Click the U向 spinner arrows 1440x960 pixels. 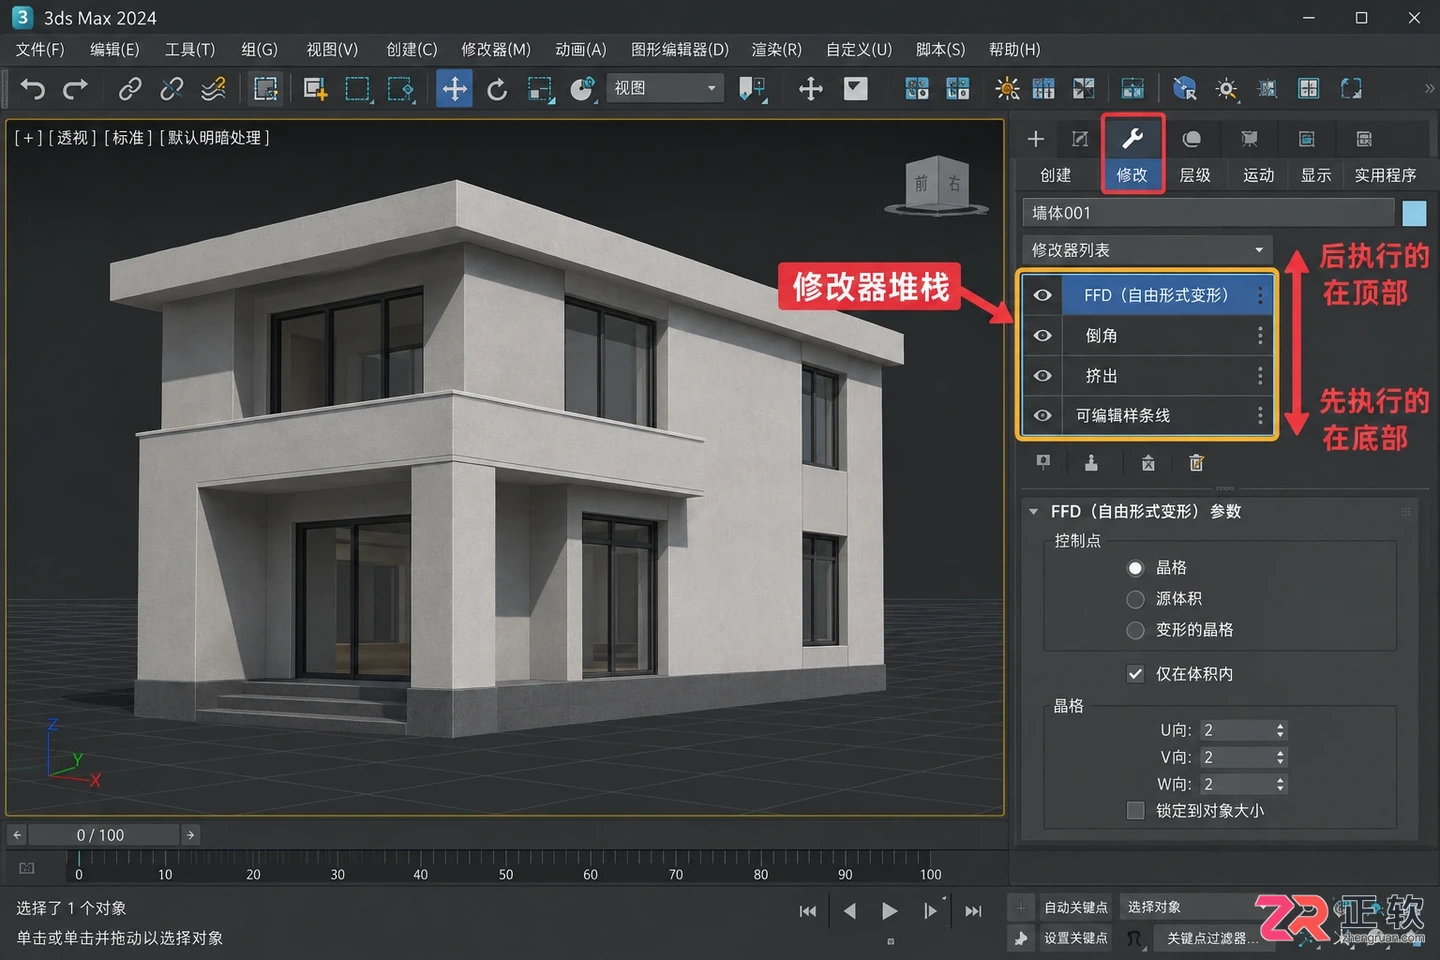tap(1280, 730)
